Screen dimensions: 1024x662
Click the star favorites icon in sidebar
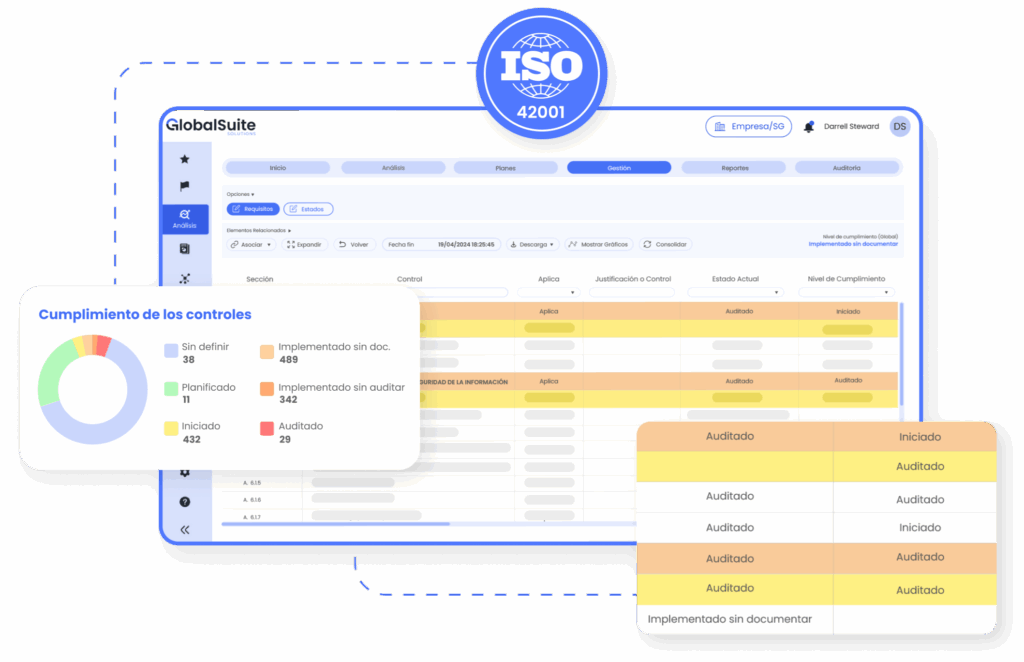pyautogui.click(x=184, y=159)
